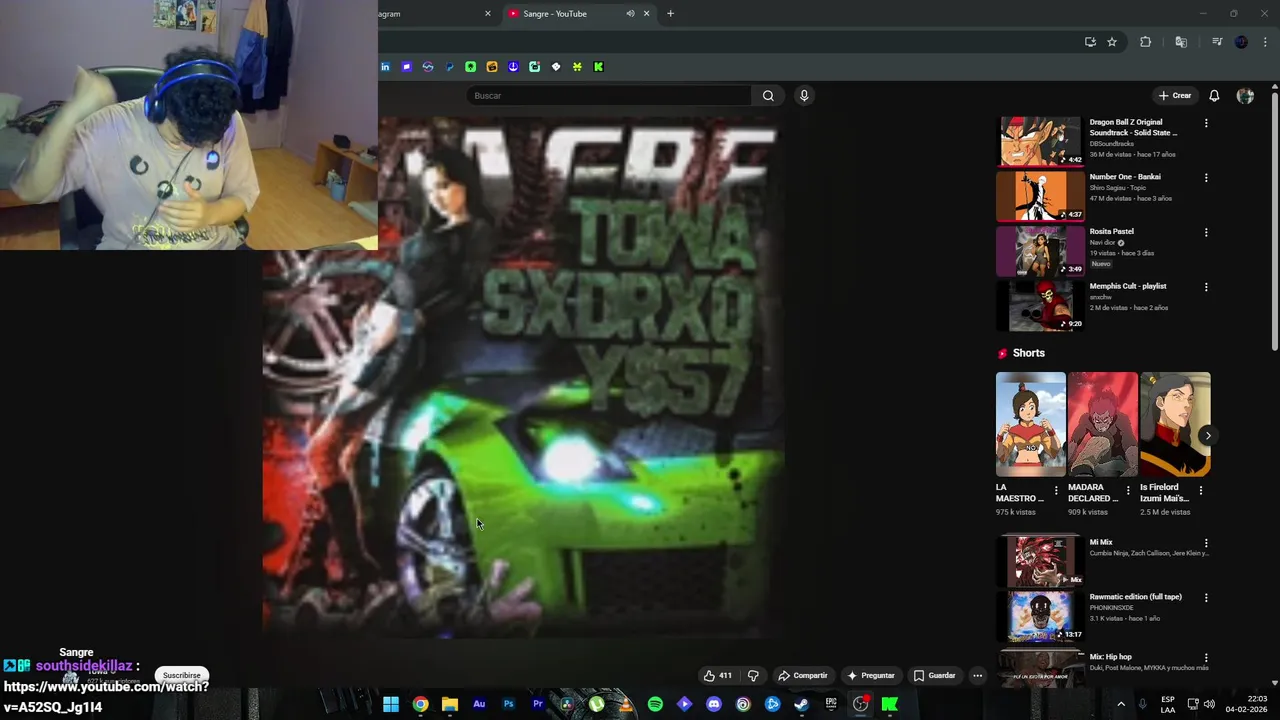Dislike the Sangre video
The width and height of the screenshot is (1280, 720).
(753, 675)
